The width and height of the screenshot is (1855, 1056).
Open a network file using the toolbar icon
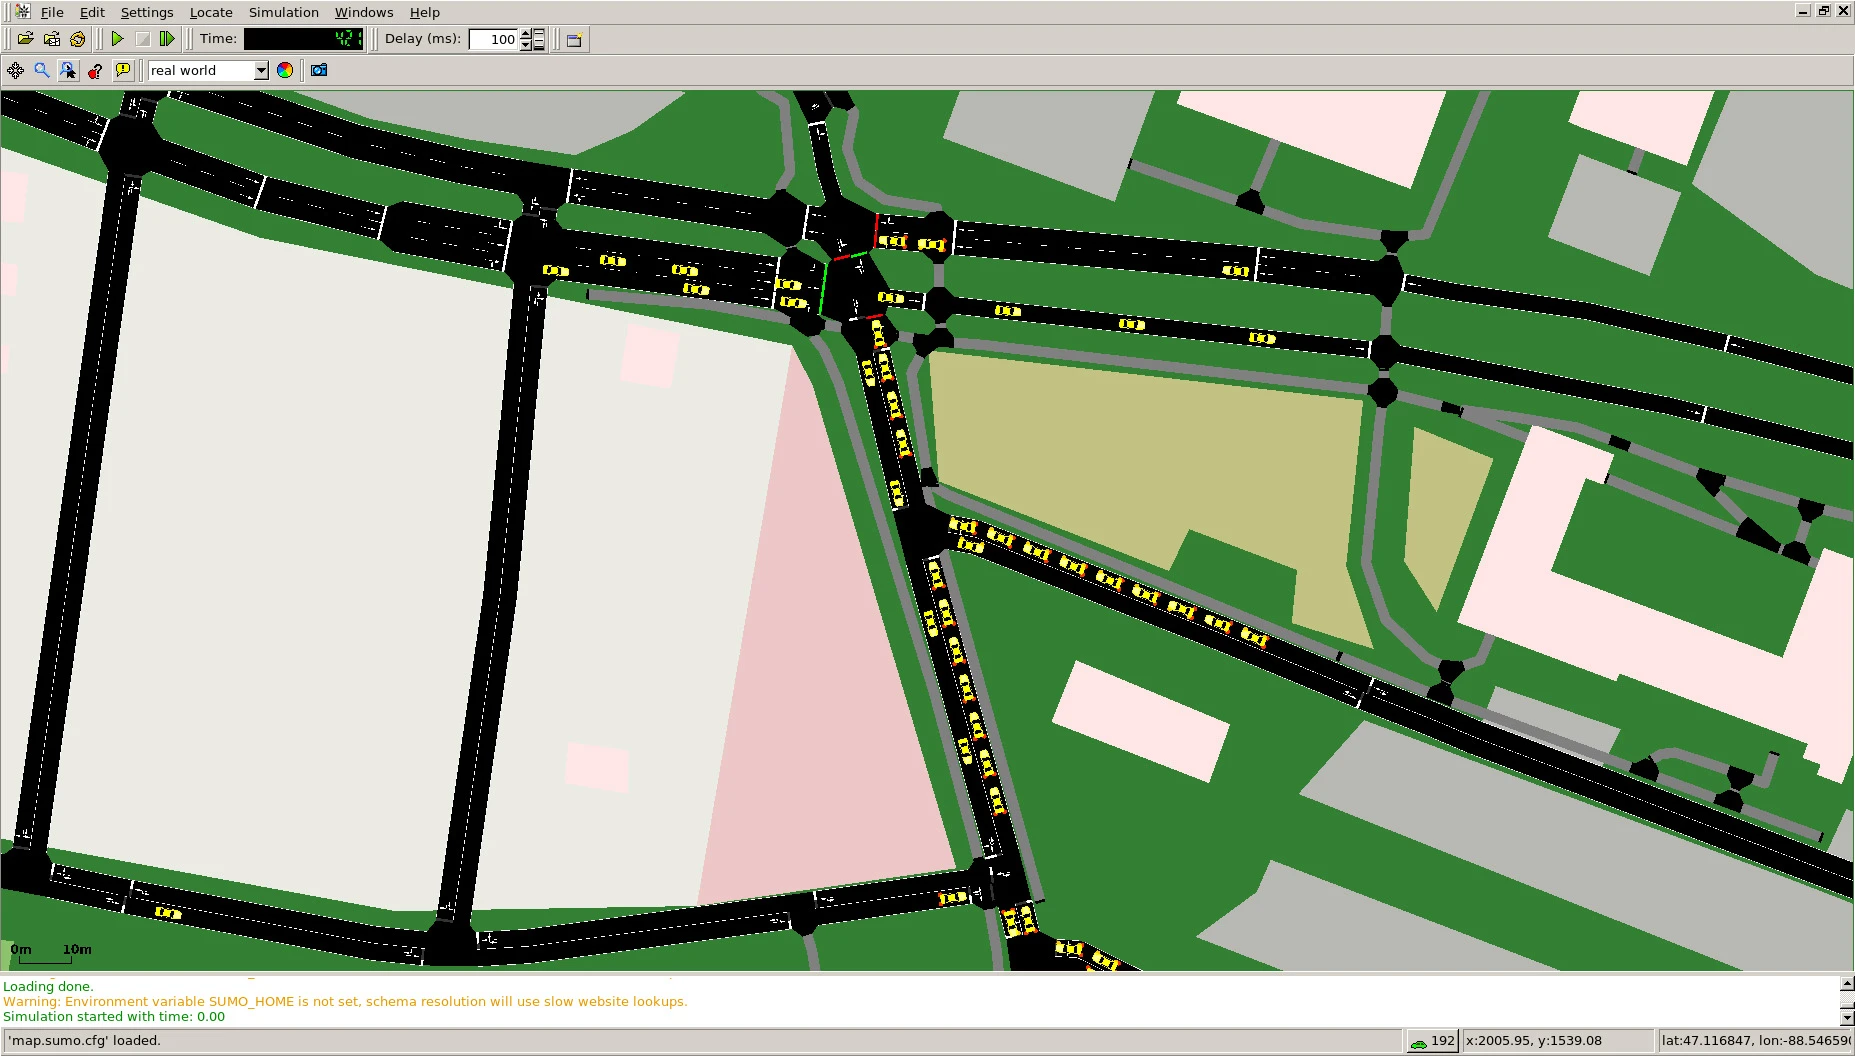[51, 38]
